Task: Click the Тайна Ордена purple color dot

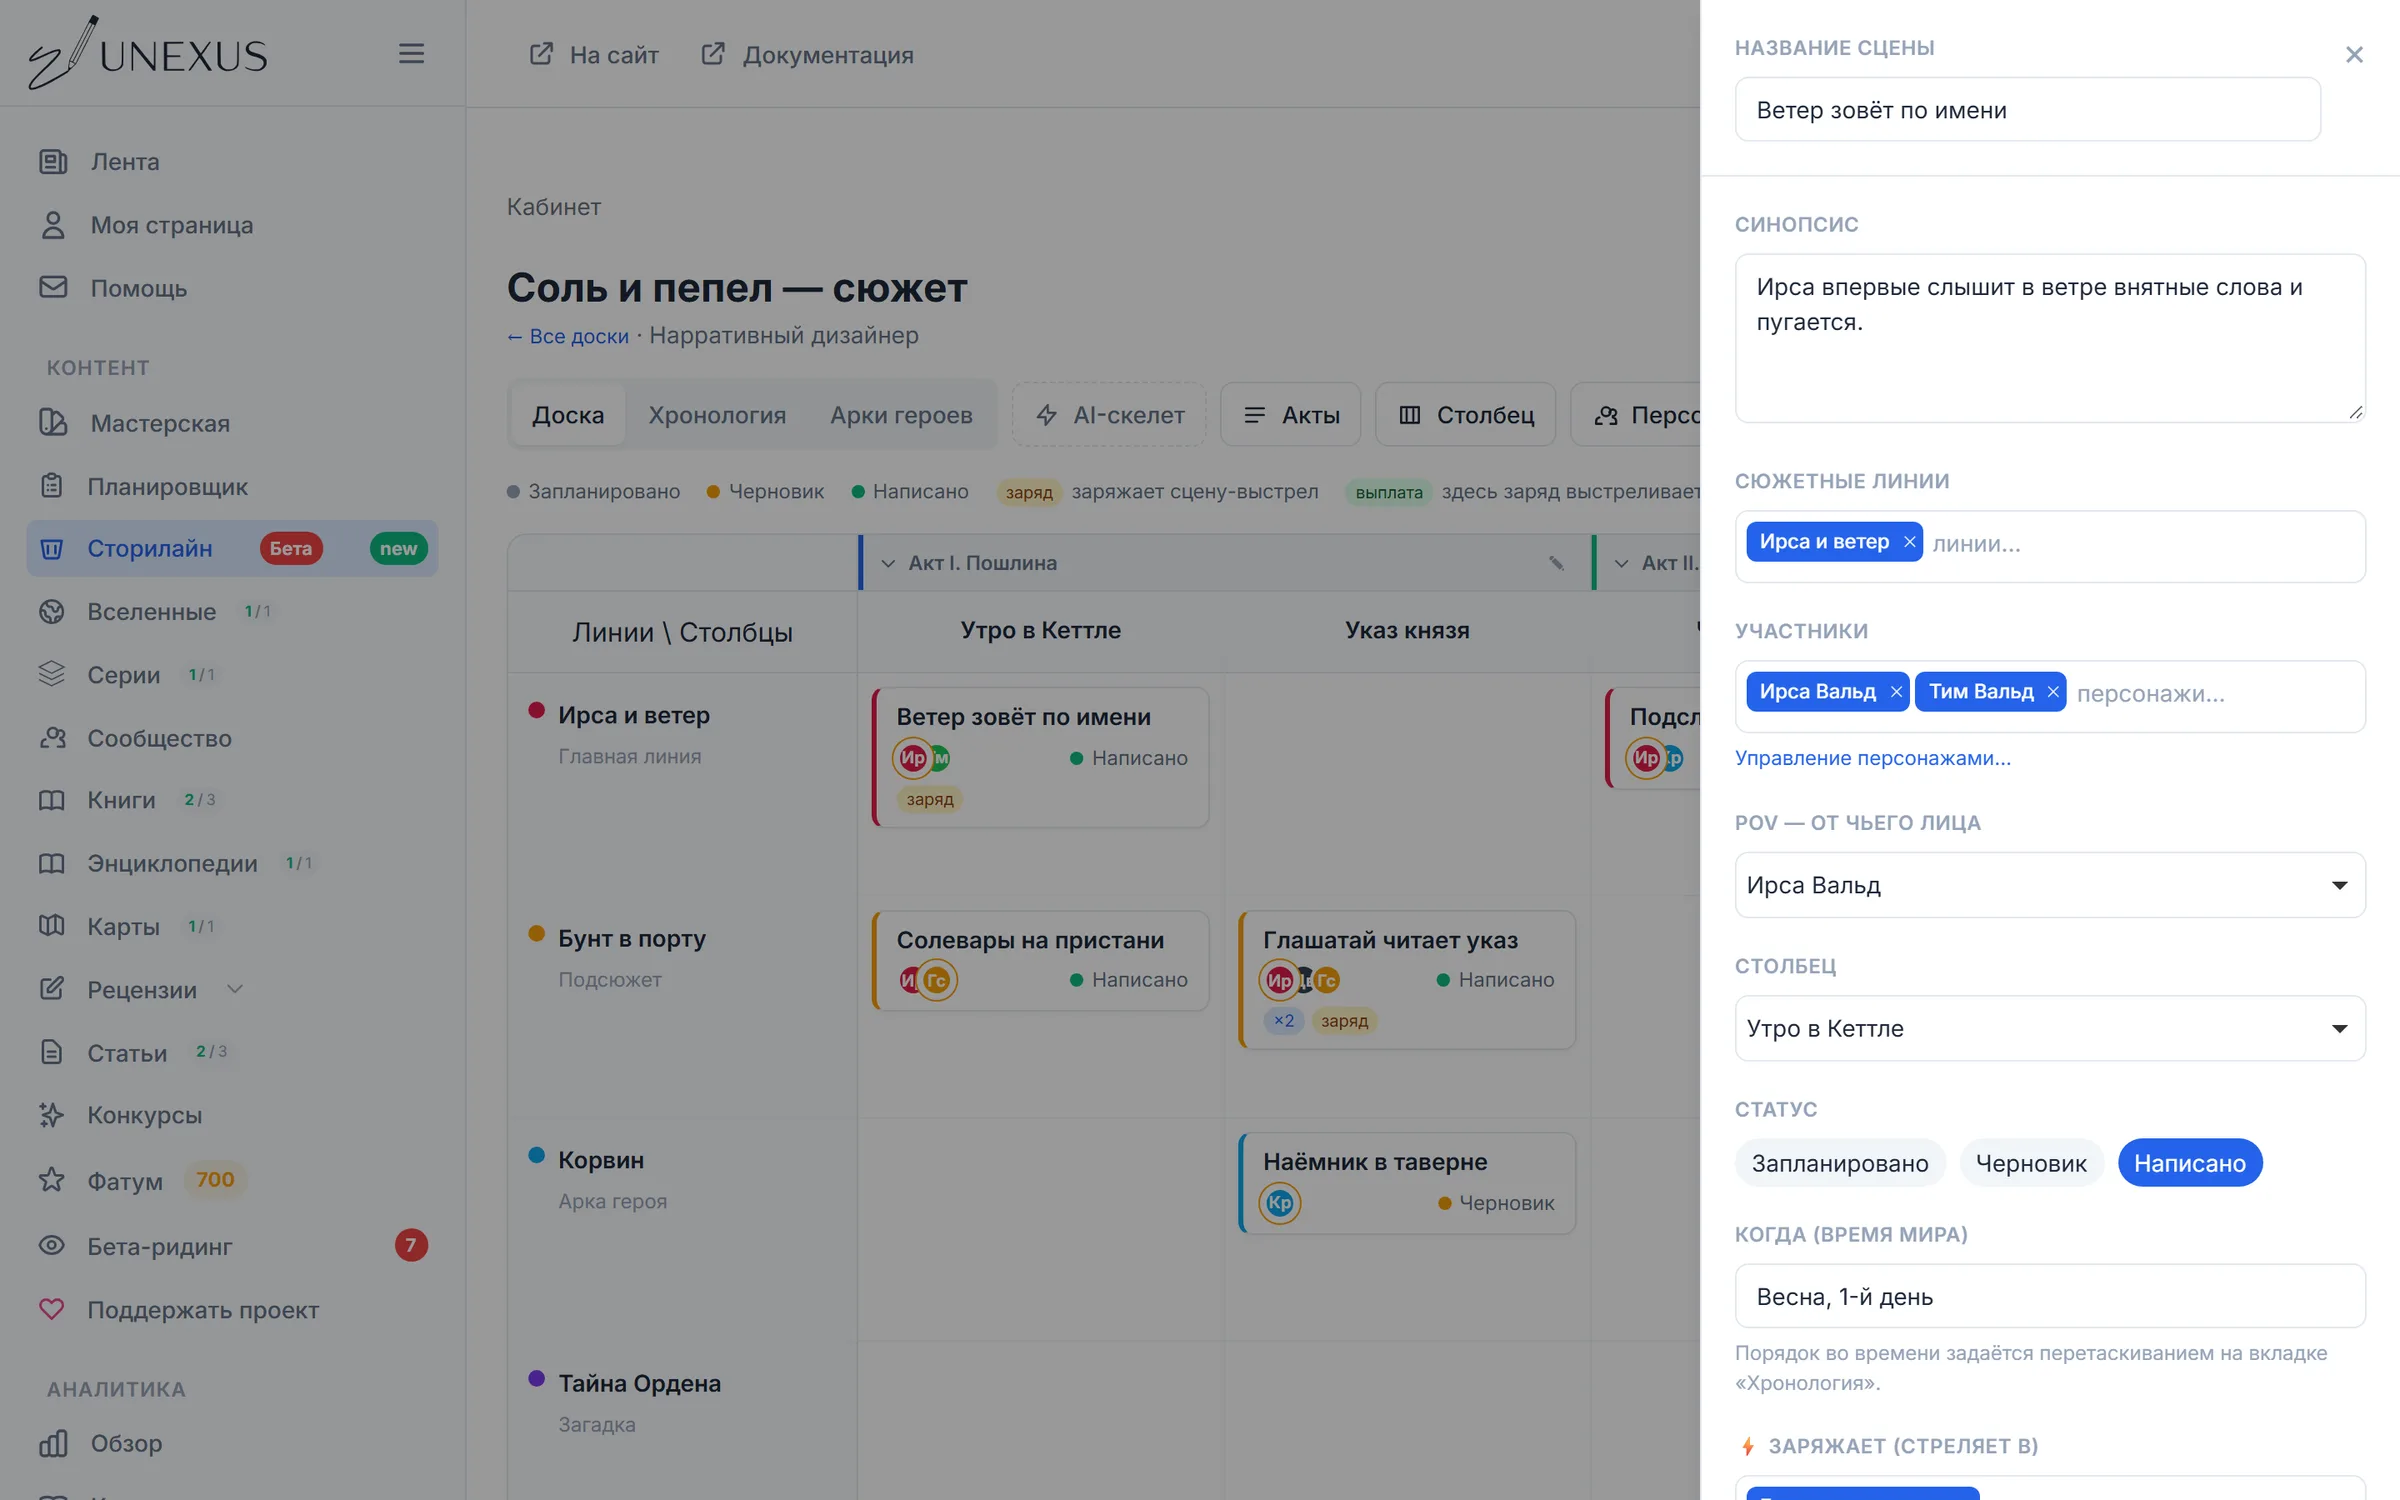Action: pyautogui.click(x=537, y=1378)
